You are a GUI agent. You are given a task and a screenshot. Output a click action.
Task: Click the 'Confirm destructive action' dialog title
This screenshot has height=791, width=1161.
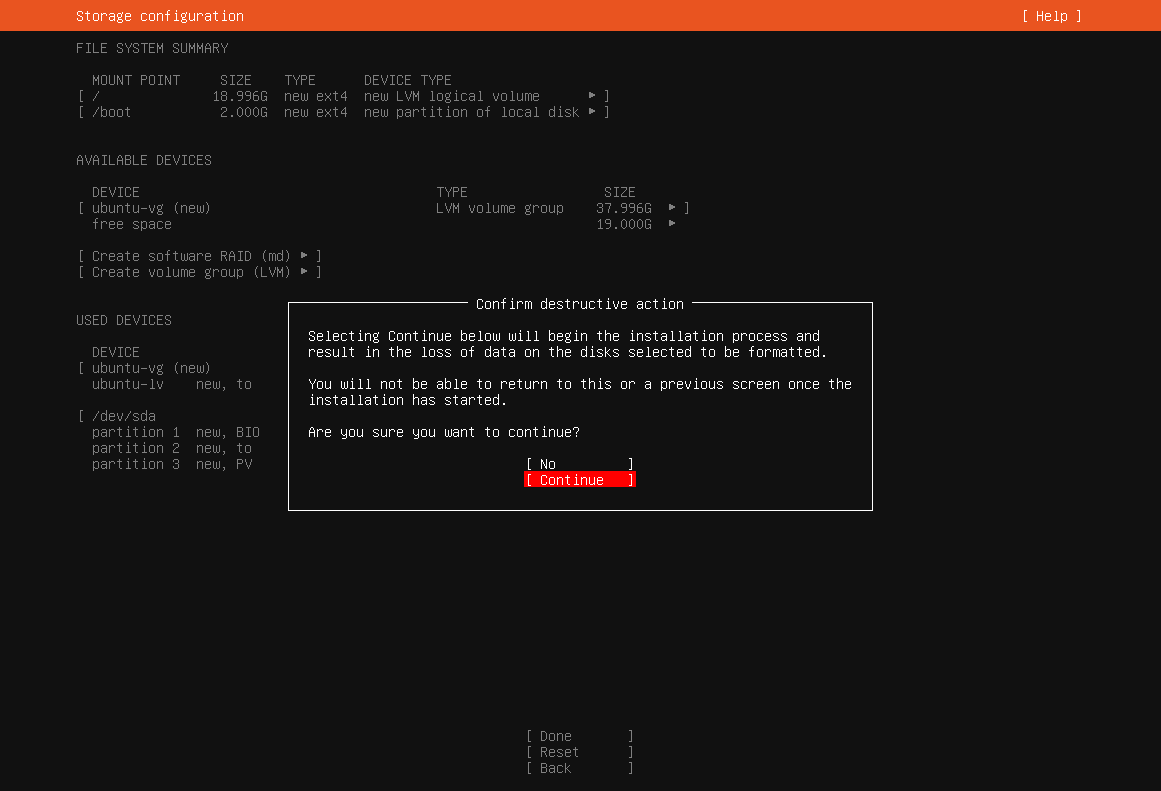[x=580, y=304]
